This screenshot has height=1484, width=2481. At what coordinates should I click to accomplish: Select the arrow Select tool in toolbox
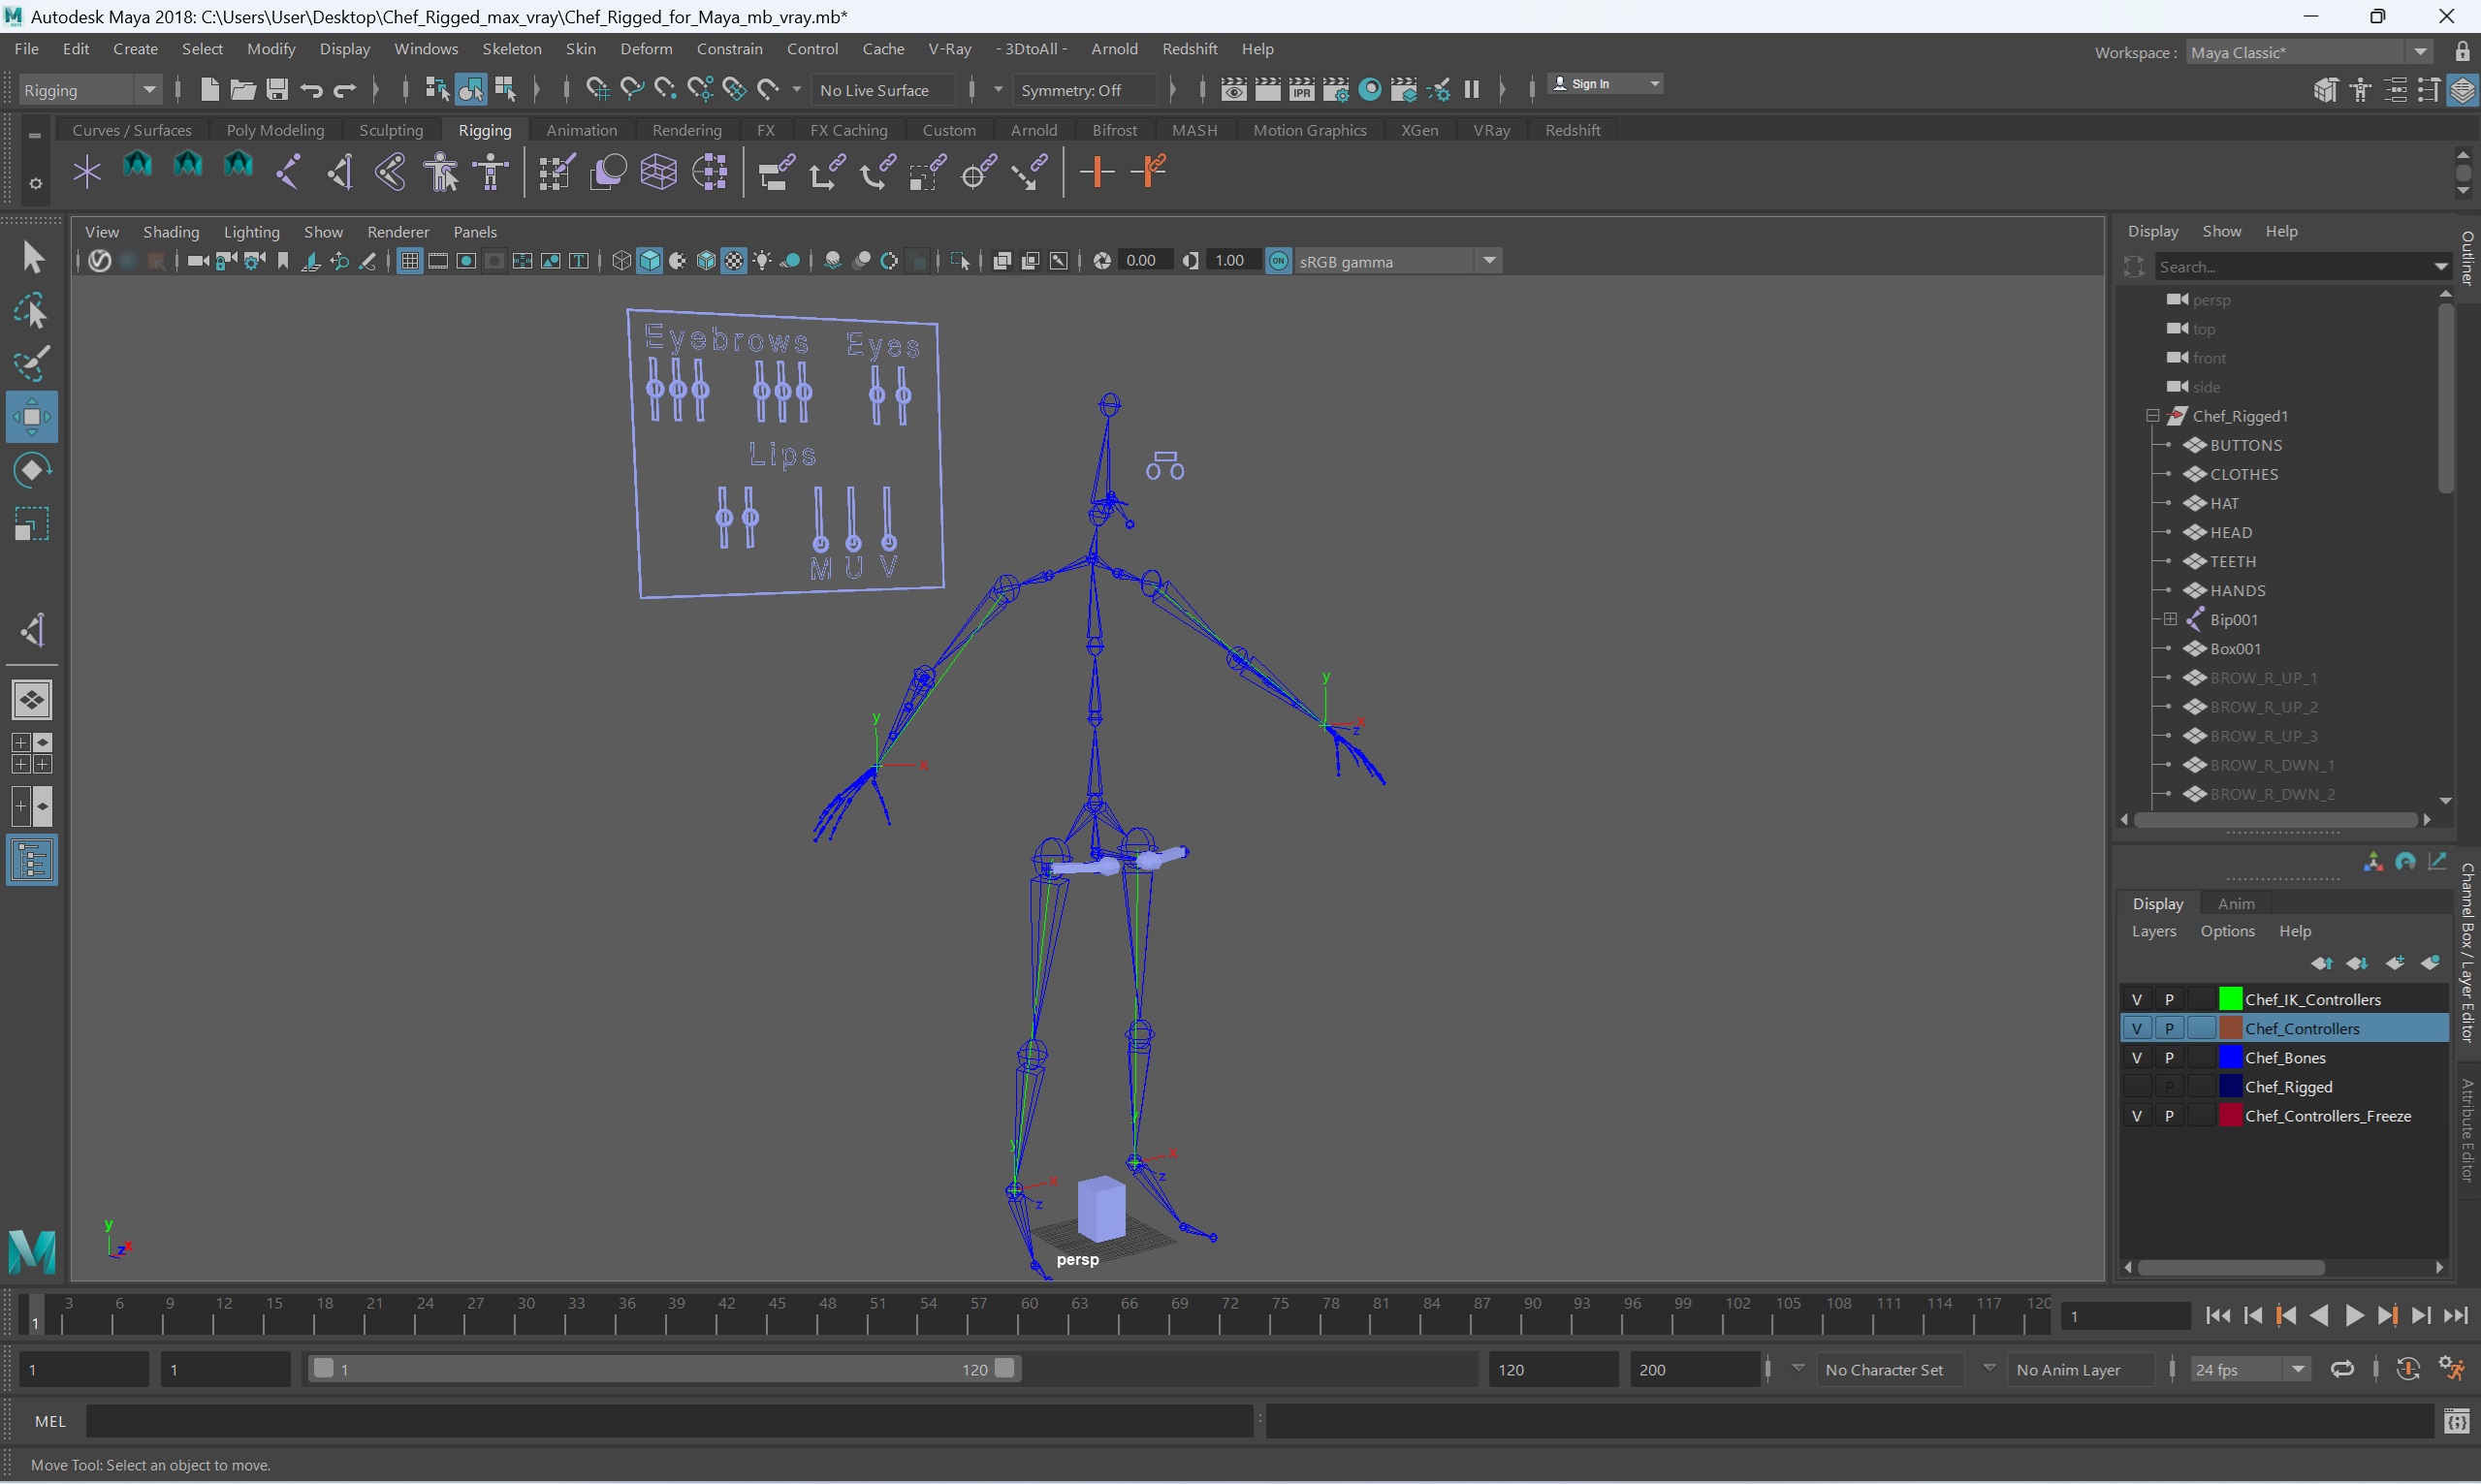pyautogui.click(x=32, y=258)
